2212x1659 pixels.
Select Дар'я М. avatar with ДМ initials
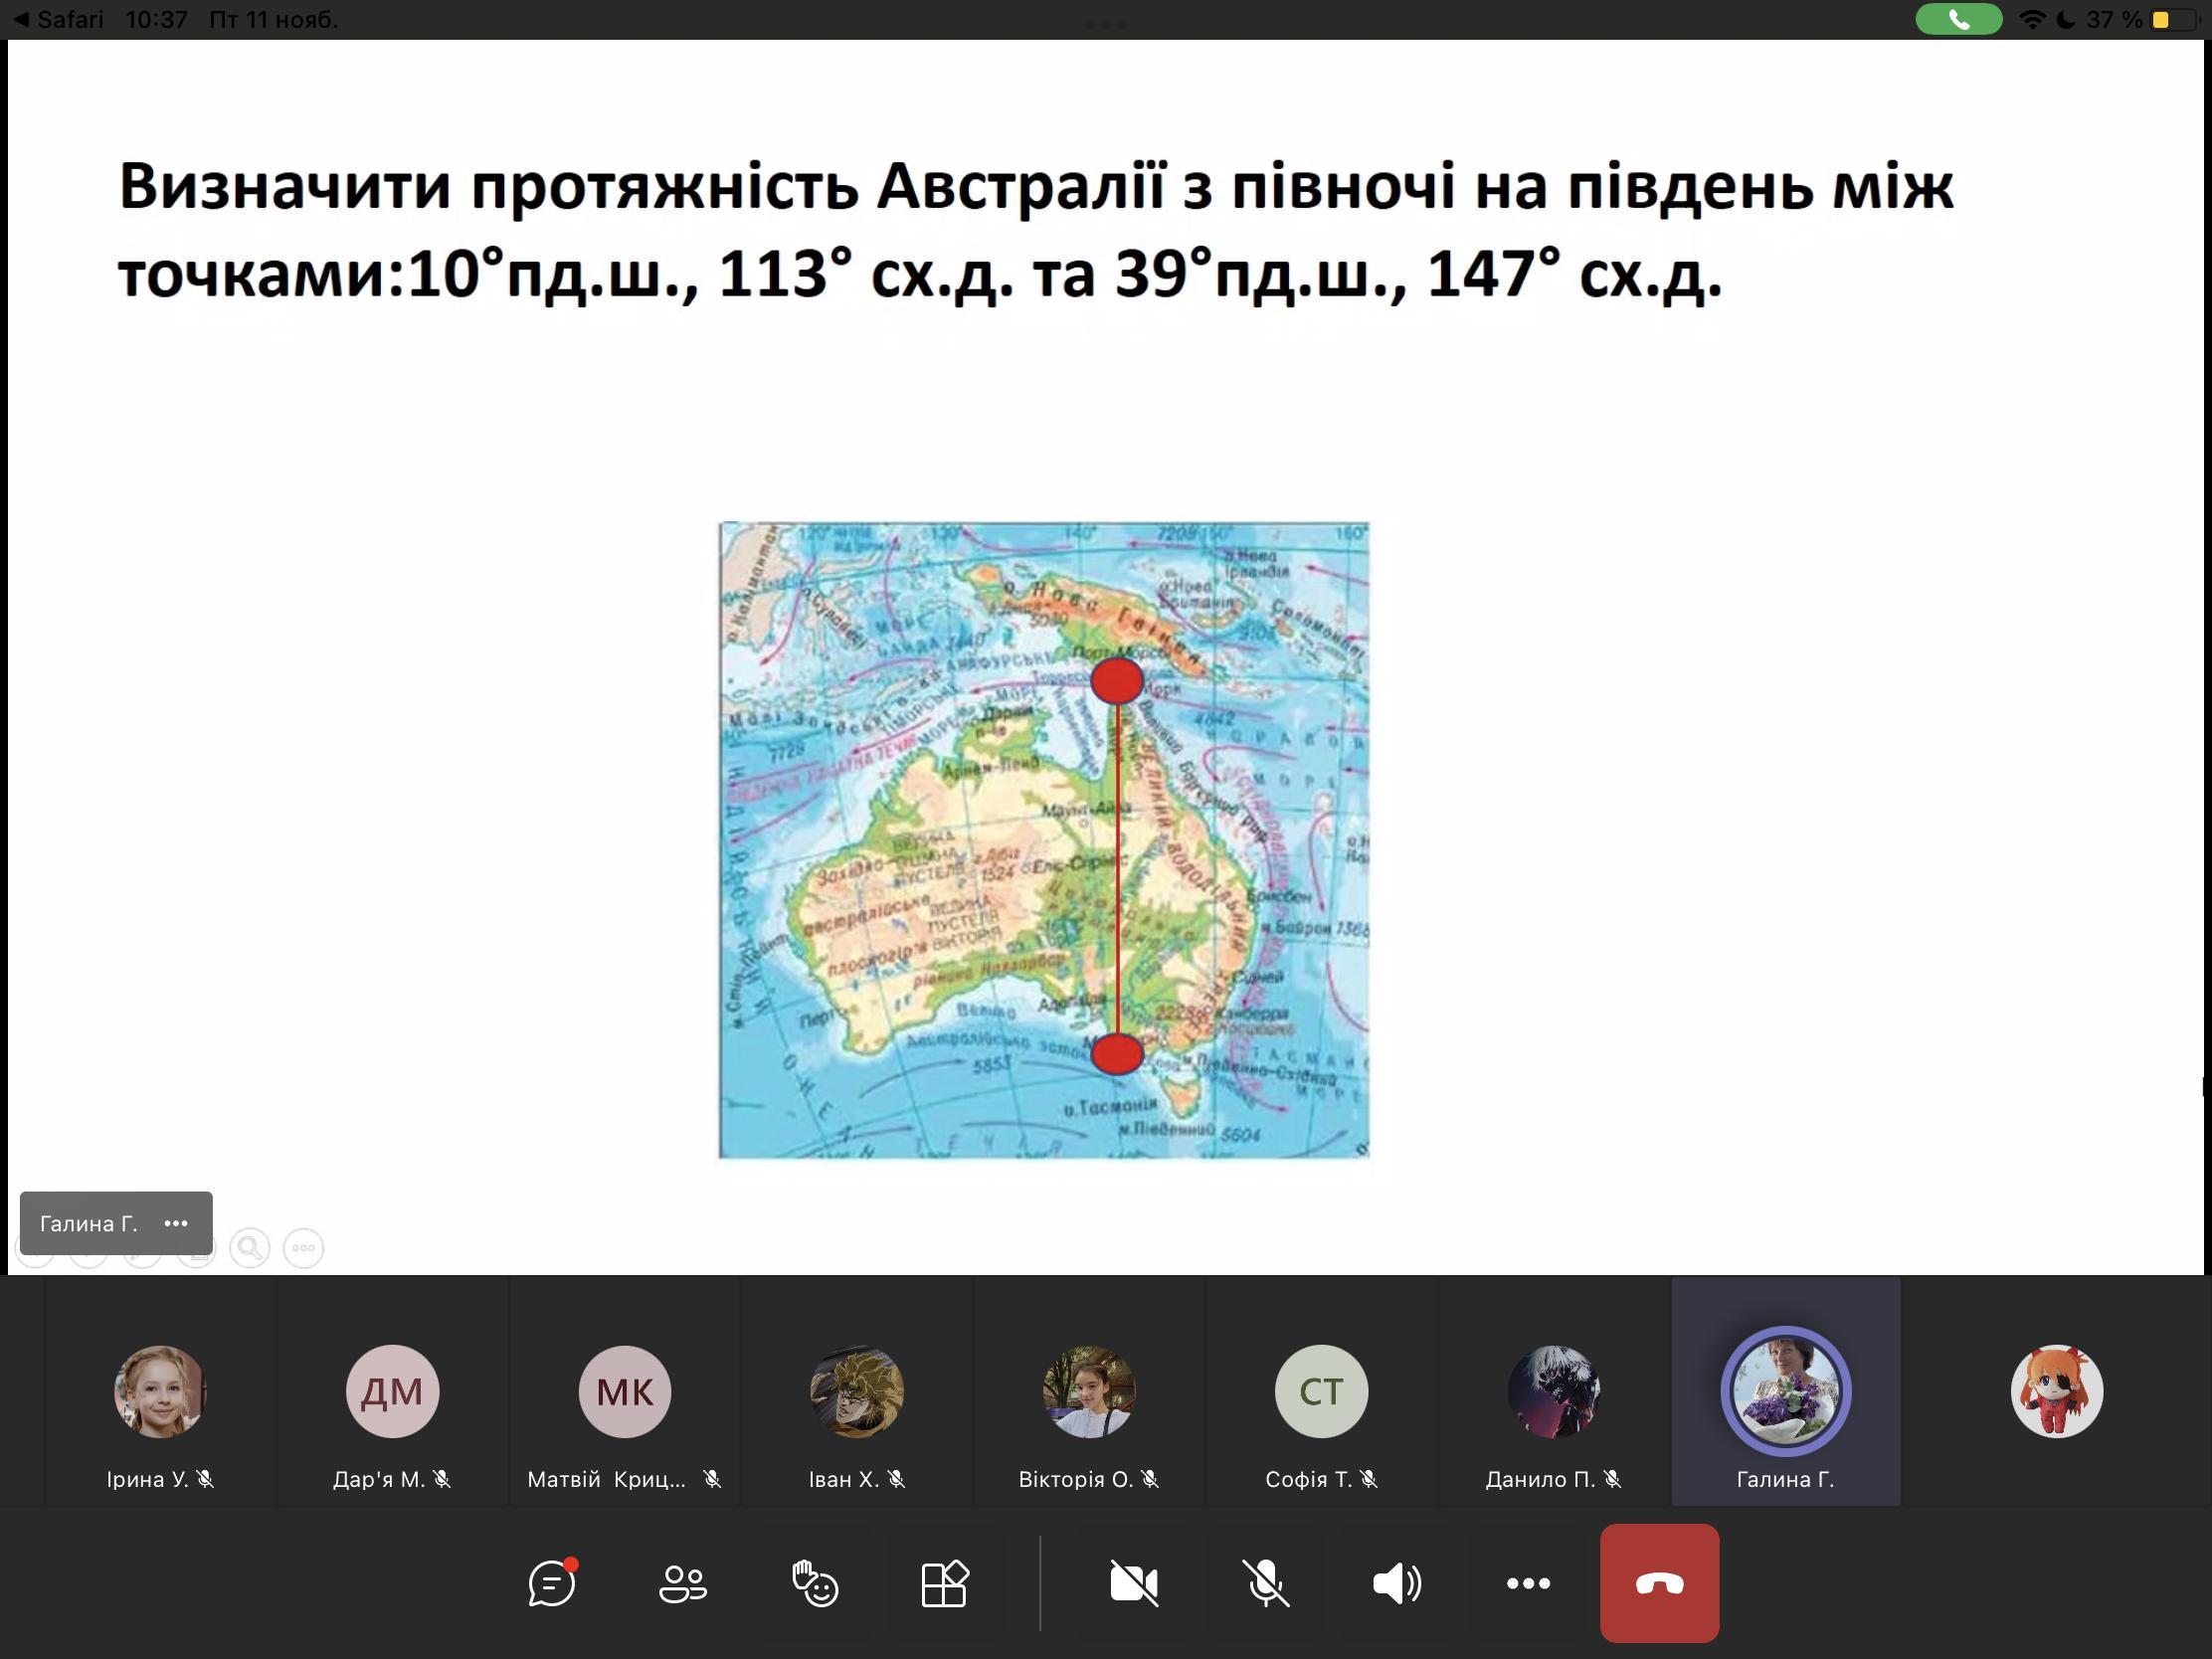click(392, 1391)
